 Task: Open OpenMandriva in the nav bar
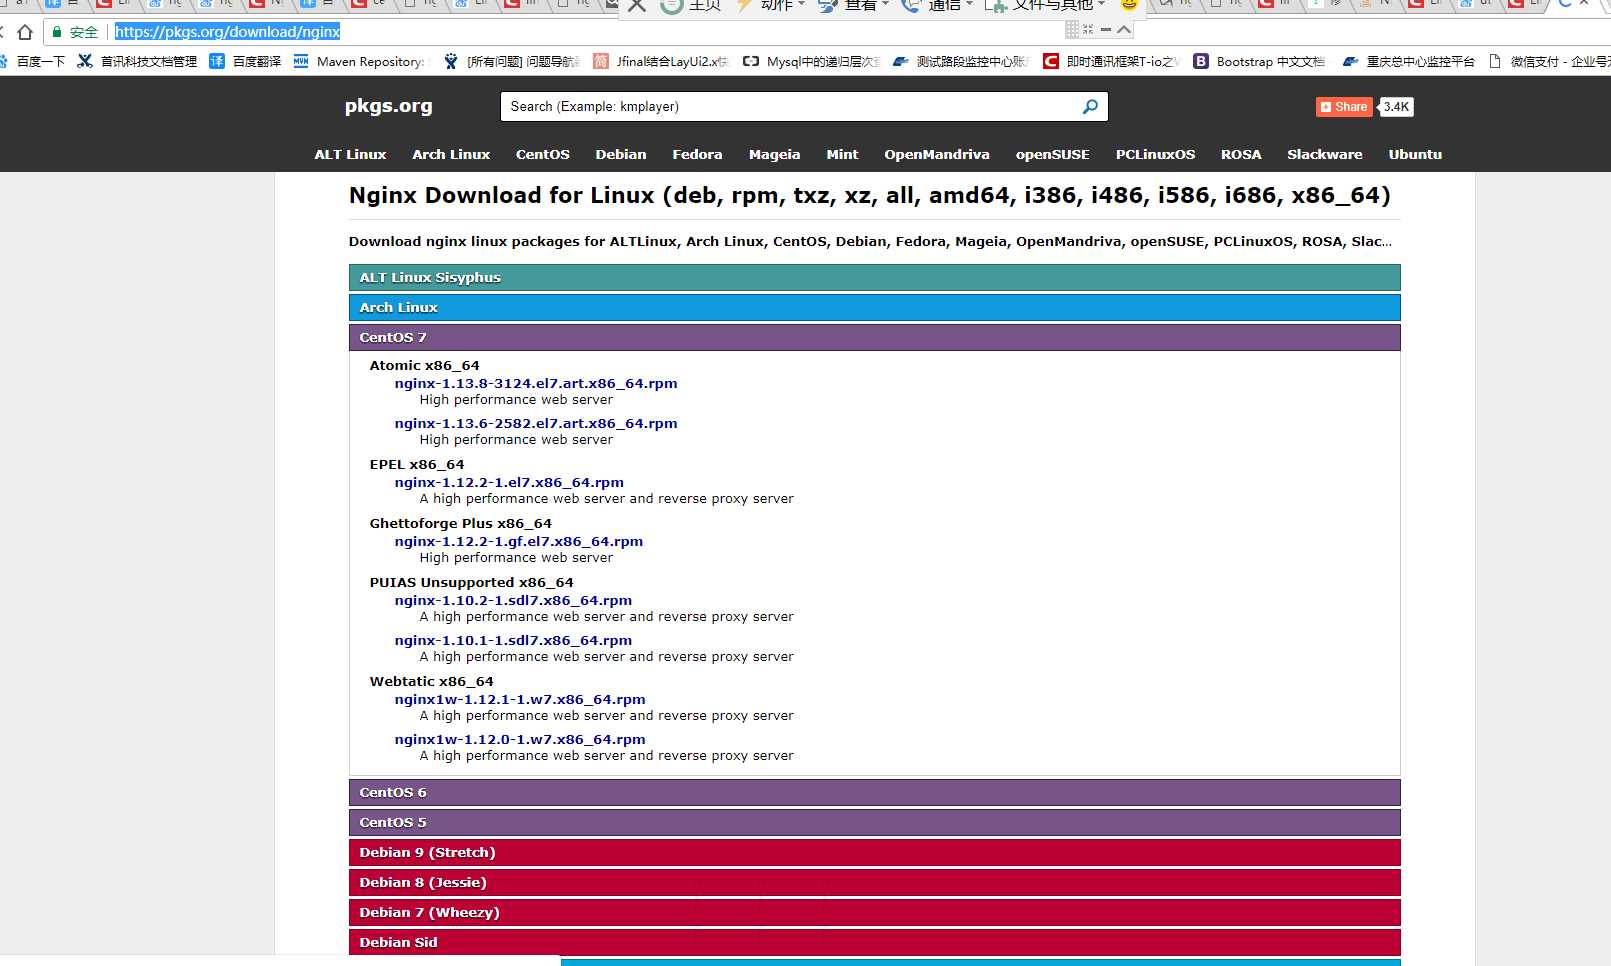pos(937,154)
